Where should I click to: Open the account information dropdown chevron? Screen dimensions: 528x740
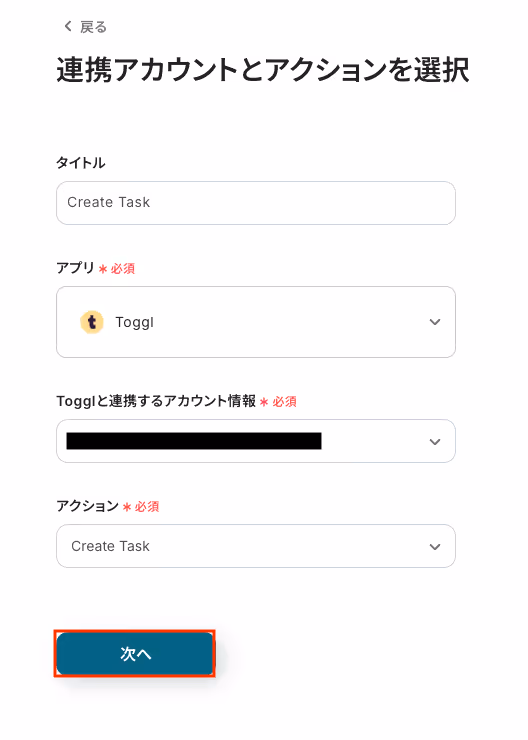[x=435, y=442]
